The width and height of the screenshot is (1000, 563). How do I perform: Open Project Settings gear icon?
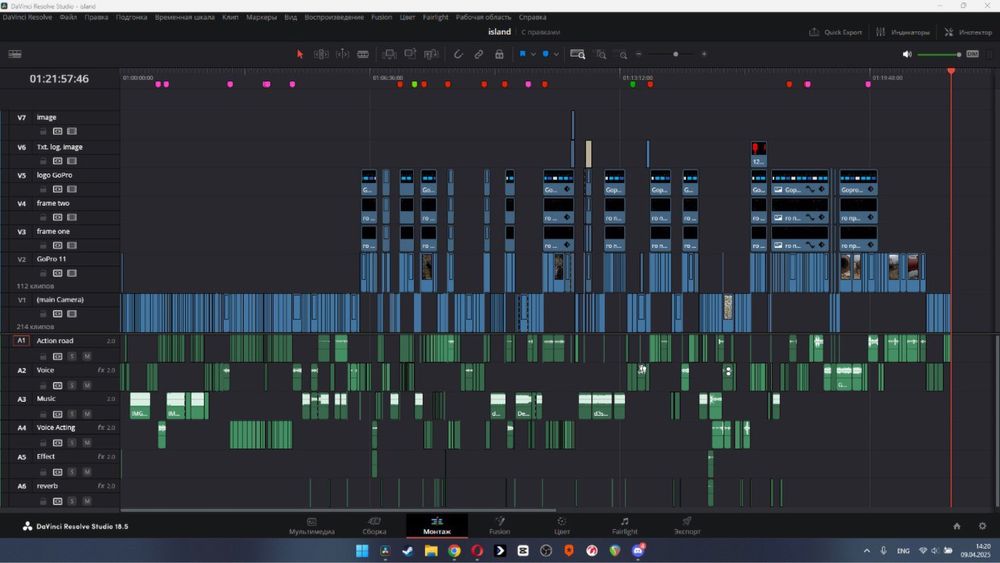point(982,526)
